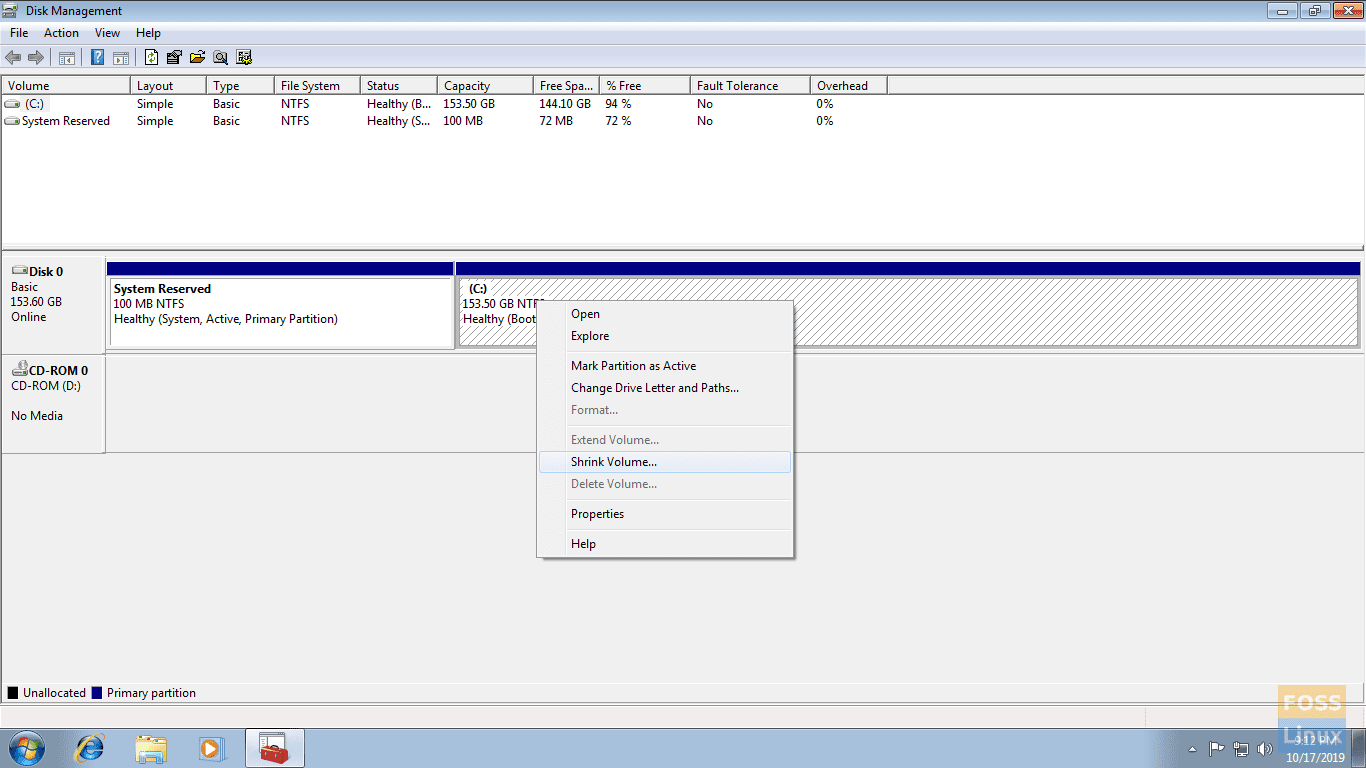
Task: Click the 153.50 GB capacity cell
Action: [469, 104]
